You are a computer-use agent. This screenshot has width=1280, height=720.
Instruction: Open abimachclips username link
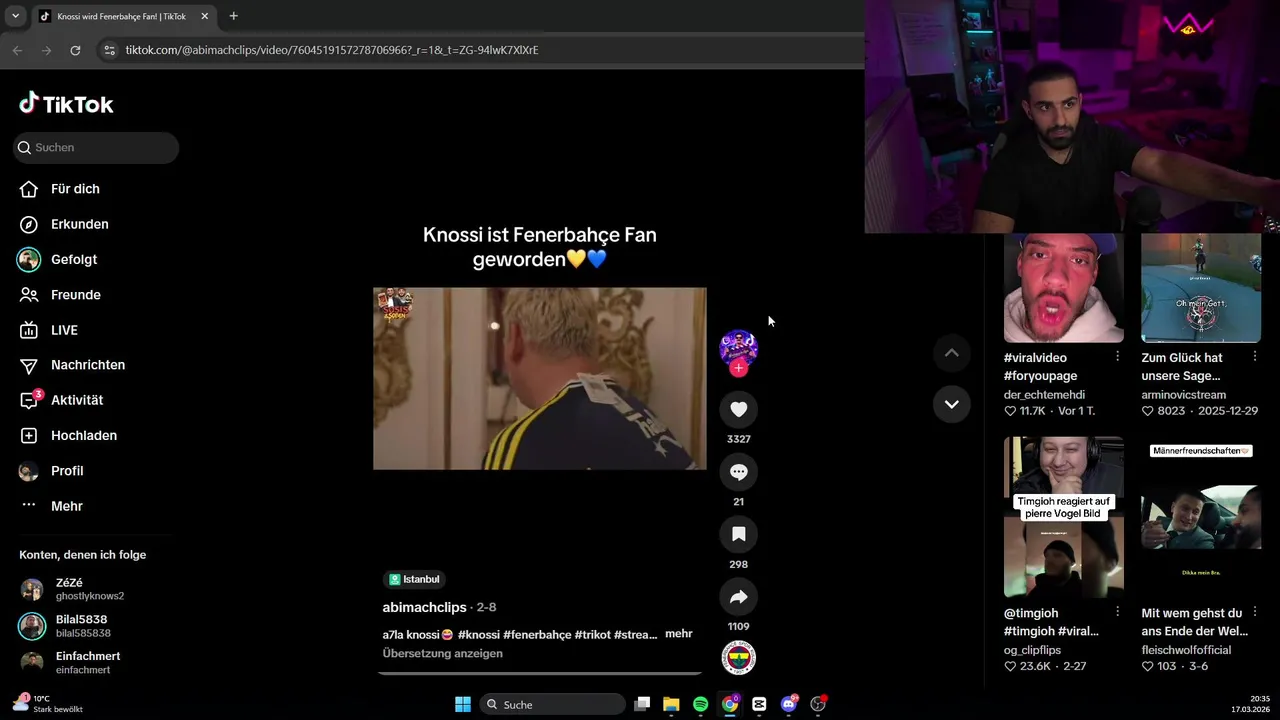pos(424,607)
